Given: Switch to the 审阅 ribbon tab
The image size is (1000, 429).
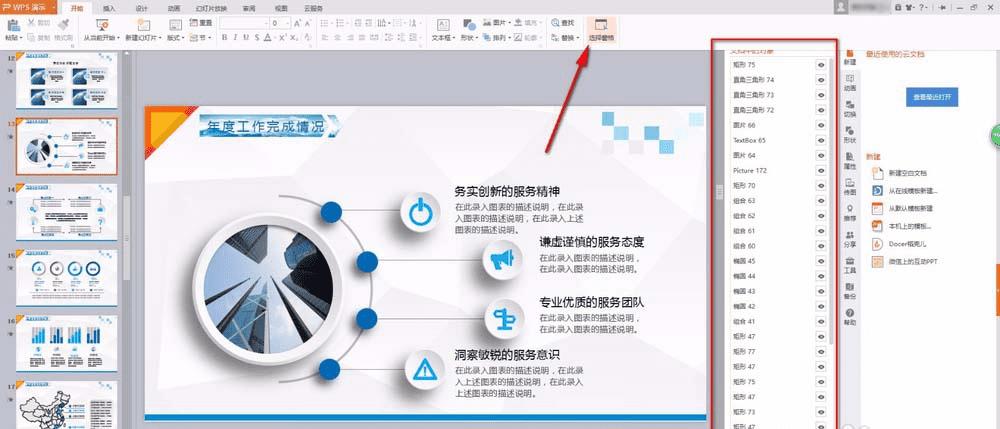Looking at the screenshot, I should click(249, 8).
